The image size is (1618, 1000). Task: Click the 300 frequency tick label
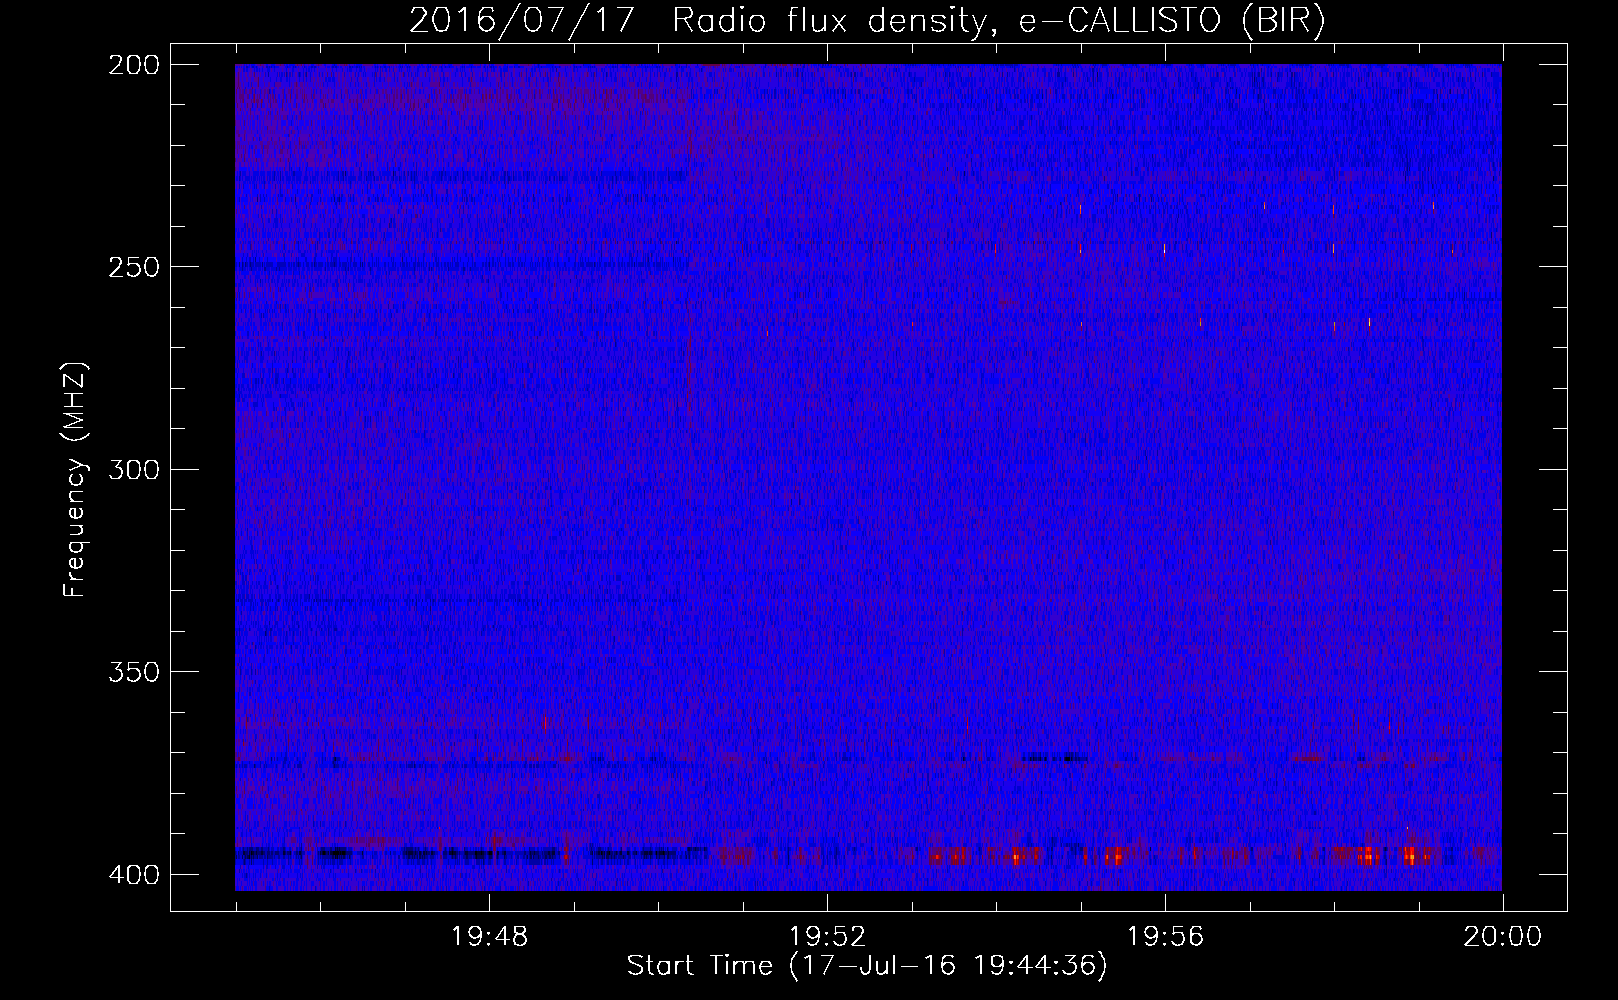[133, 469]
